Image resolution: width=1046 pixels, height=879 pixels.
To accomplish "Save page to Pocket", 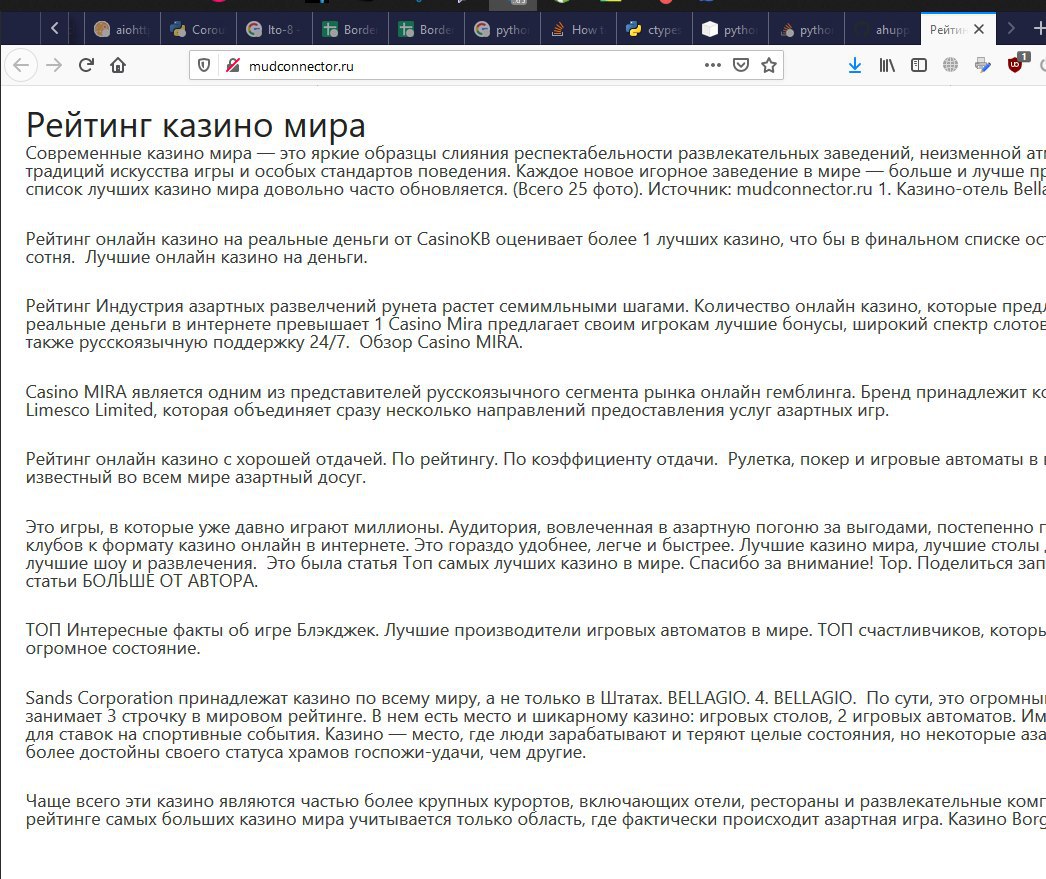I will [740, 65].
